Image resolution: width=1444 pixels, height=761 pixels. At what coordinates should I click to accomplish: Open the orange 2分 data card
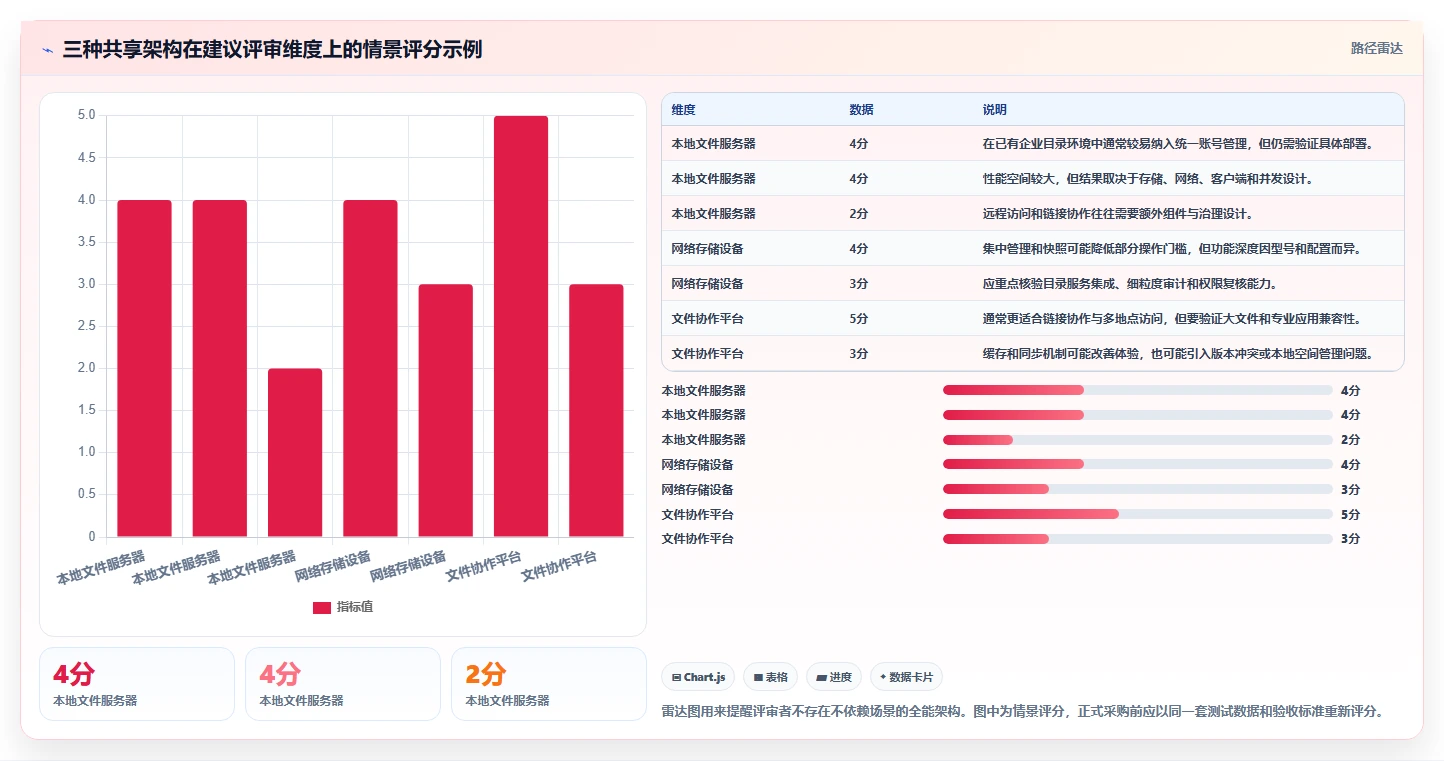click(x=549, y=684)
